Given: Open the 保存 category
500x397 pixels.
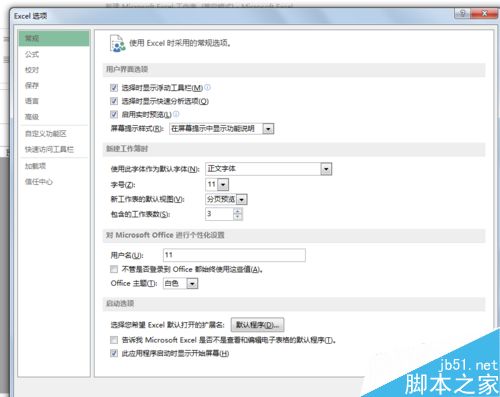Looking at the screenshot, I should point(54,86).
